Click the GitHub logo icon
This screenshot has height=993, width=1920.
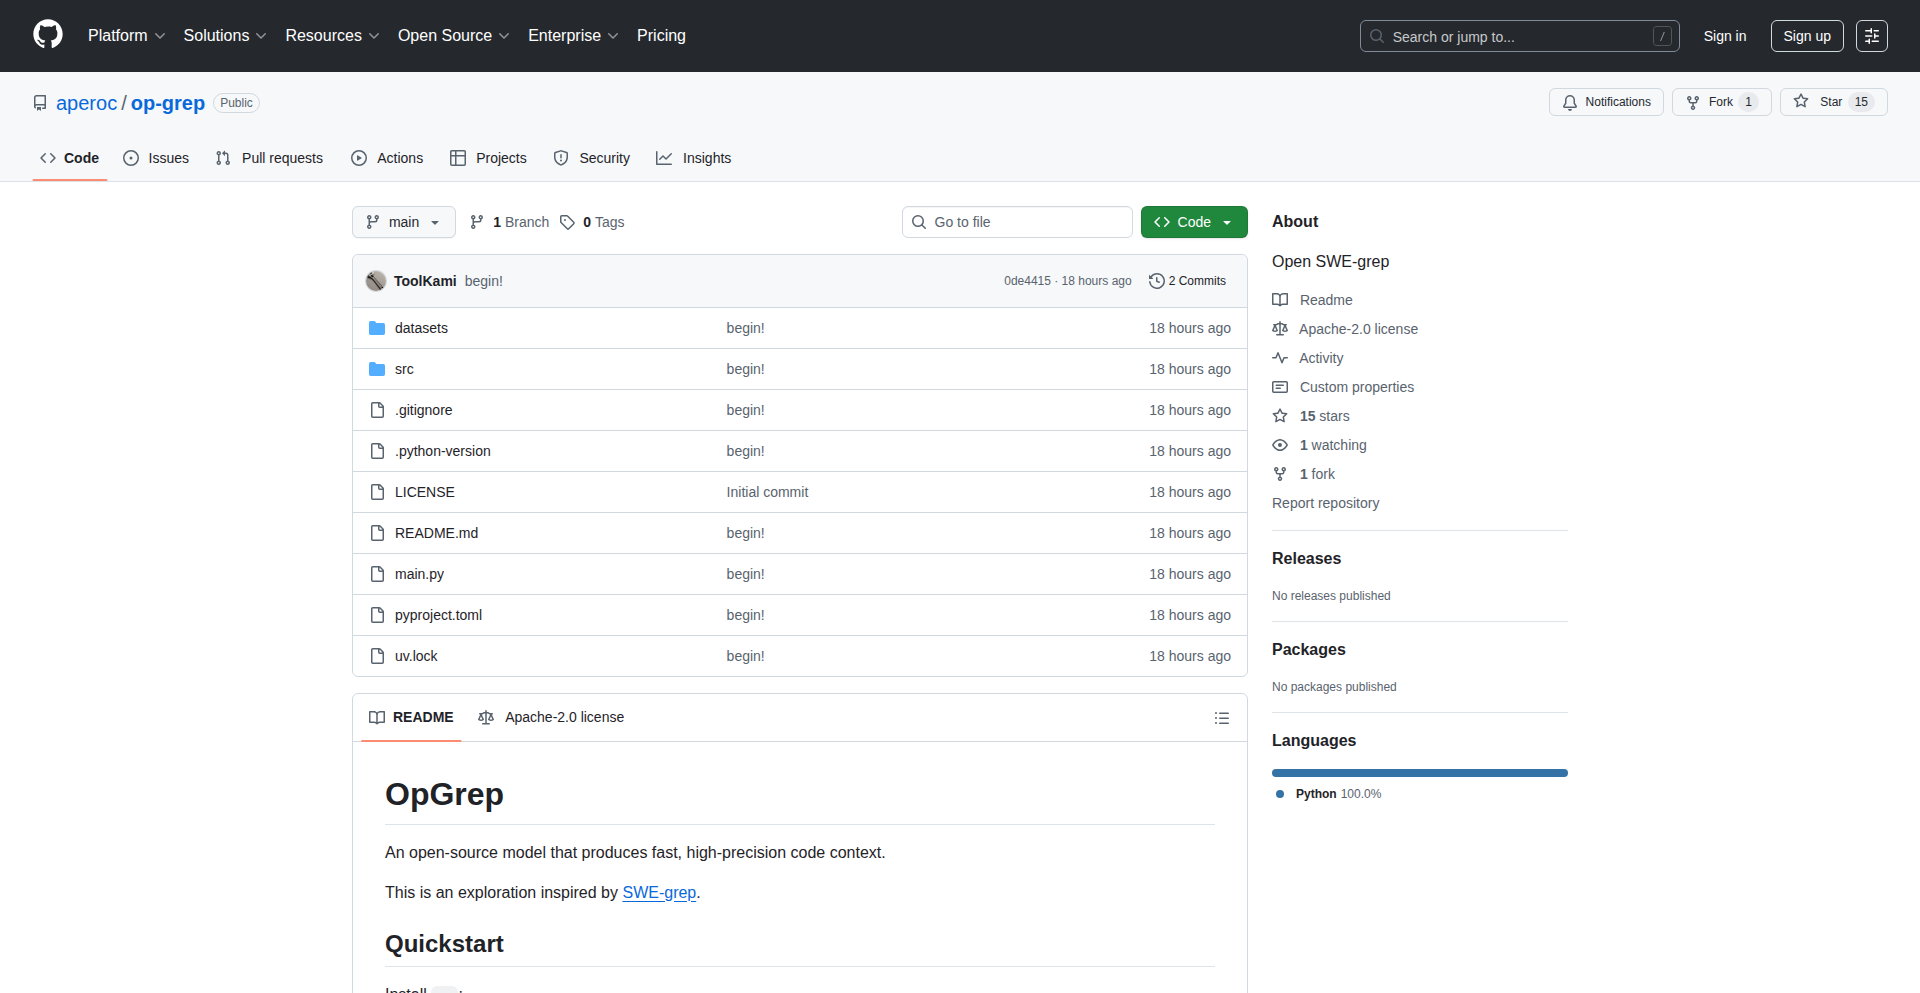tap(47, 35)
